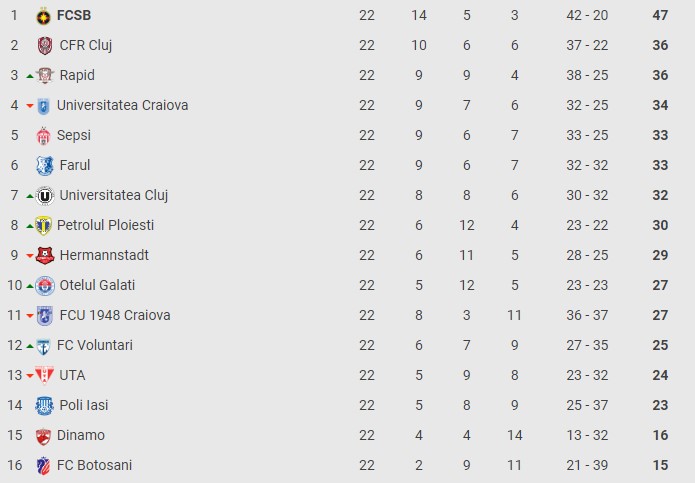The image size is (695, 483).
Task: Click the Sepsi club crest
Action: pos(43,136)
